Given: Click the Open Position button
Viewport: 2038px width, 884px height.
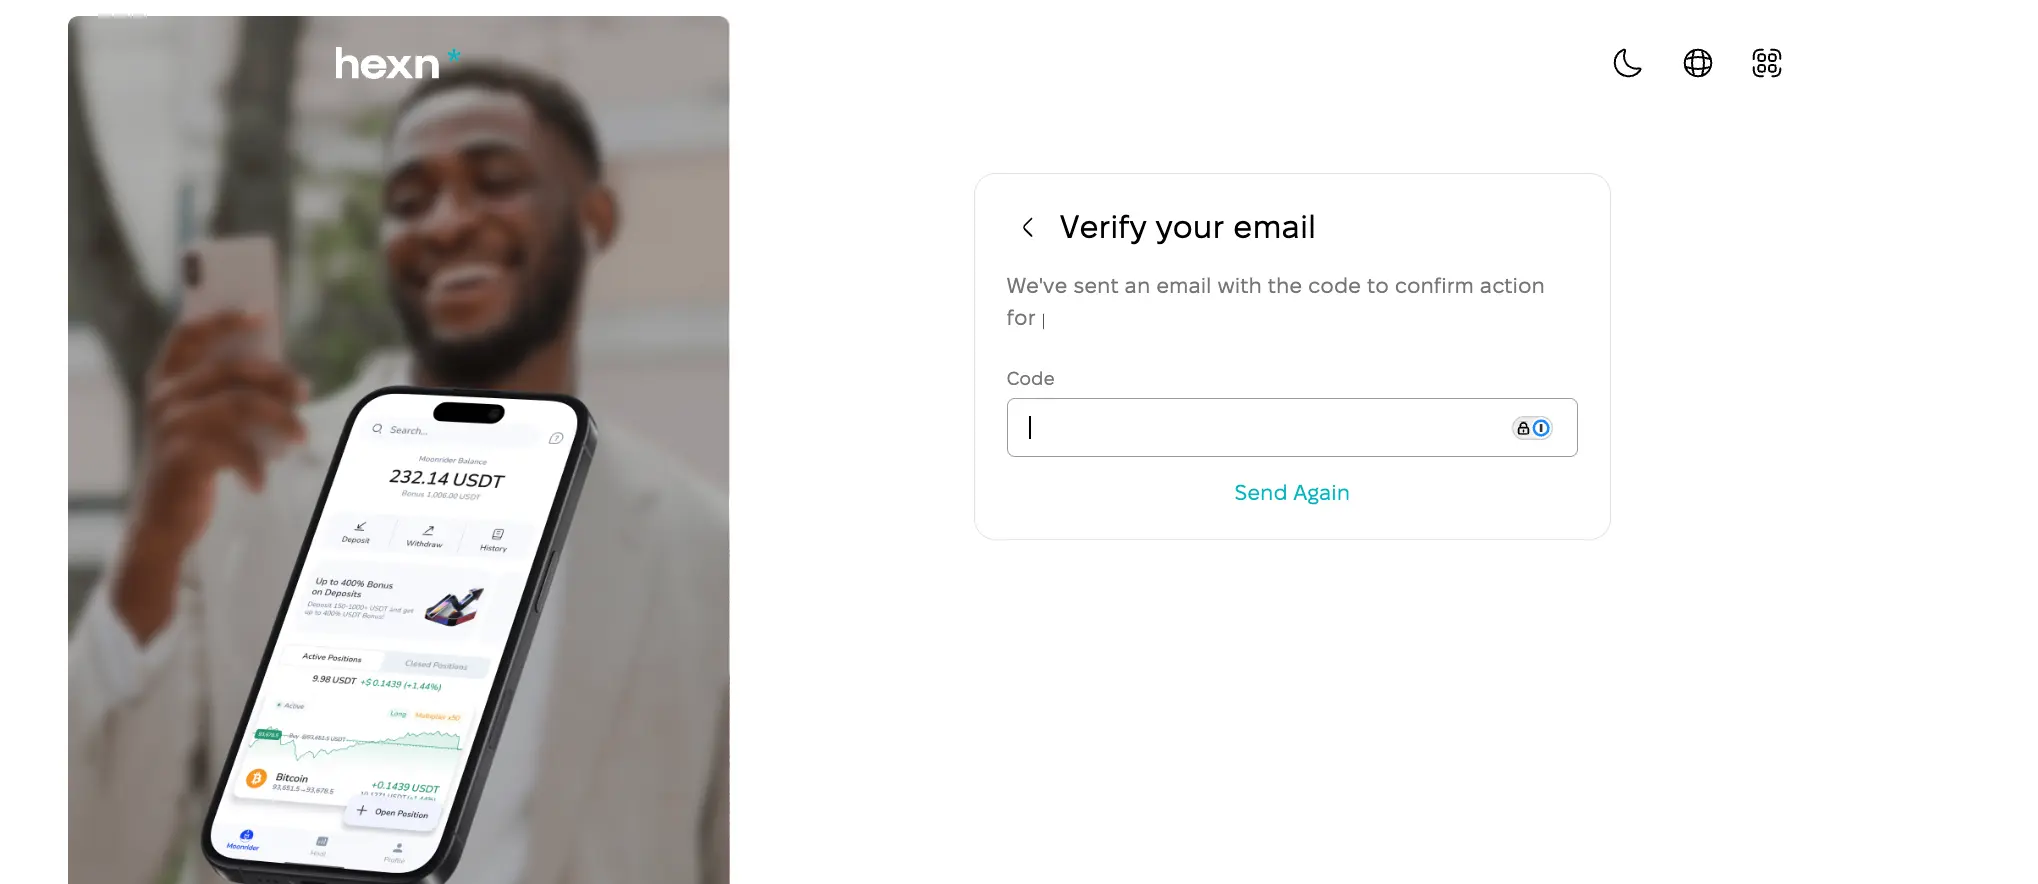Looking at the screenshot, I should (393, 812).
